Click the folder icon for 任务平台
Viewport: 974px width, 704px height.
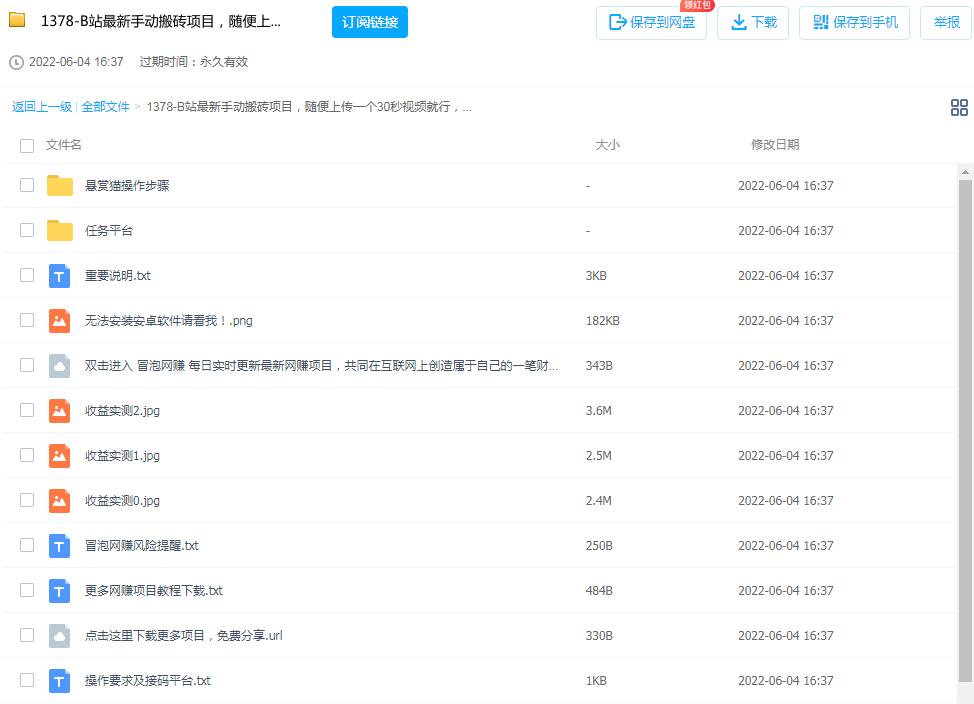pos(60,230)
